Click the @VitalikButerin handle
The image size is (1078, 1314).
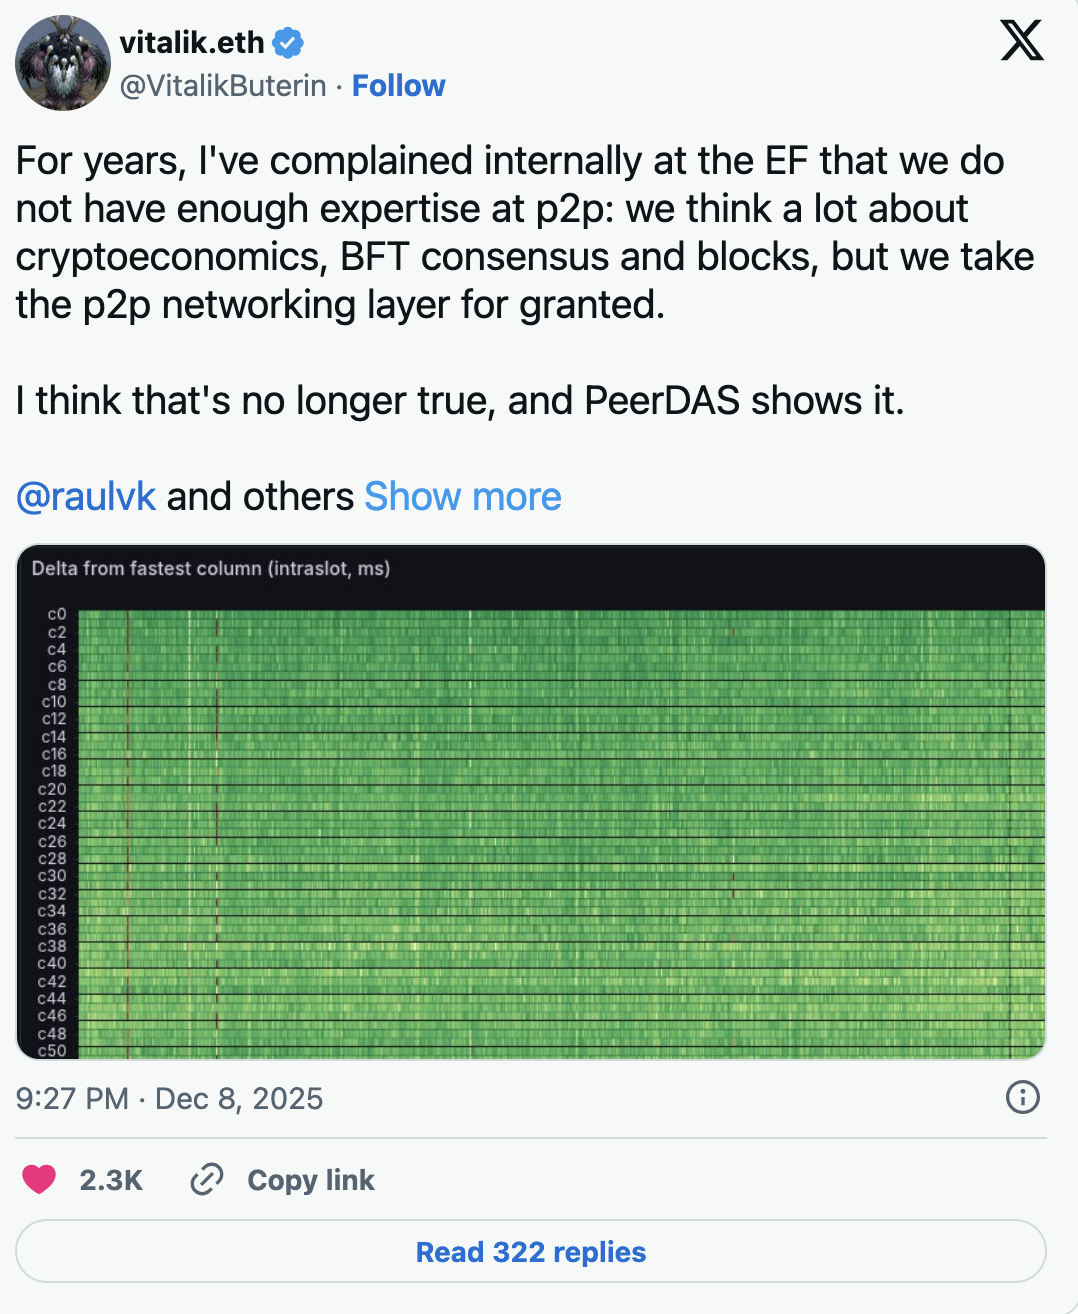point(222,86)
